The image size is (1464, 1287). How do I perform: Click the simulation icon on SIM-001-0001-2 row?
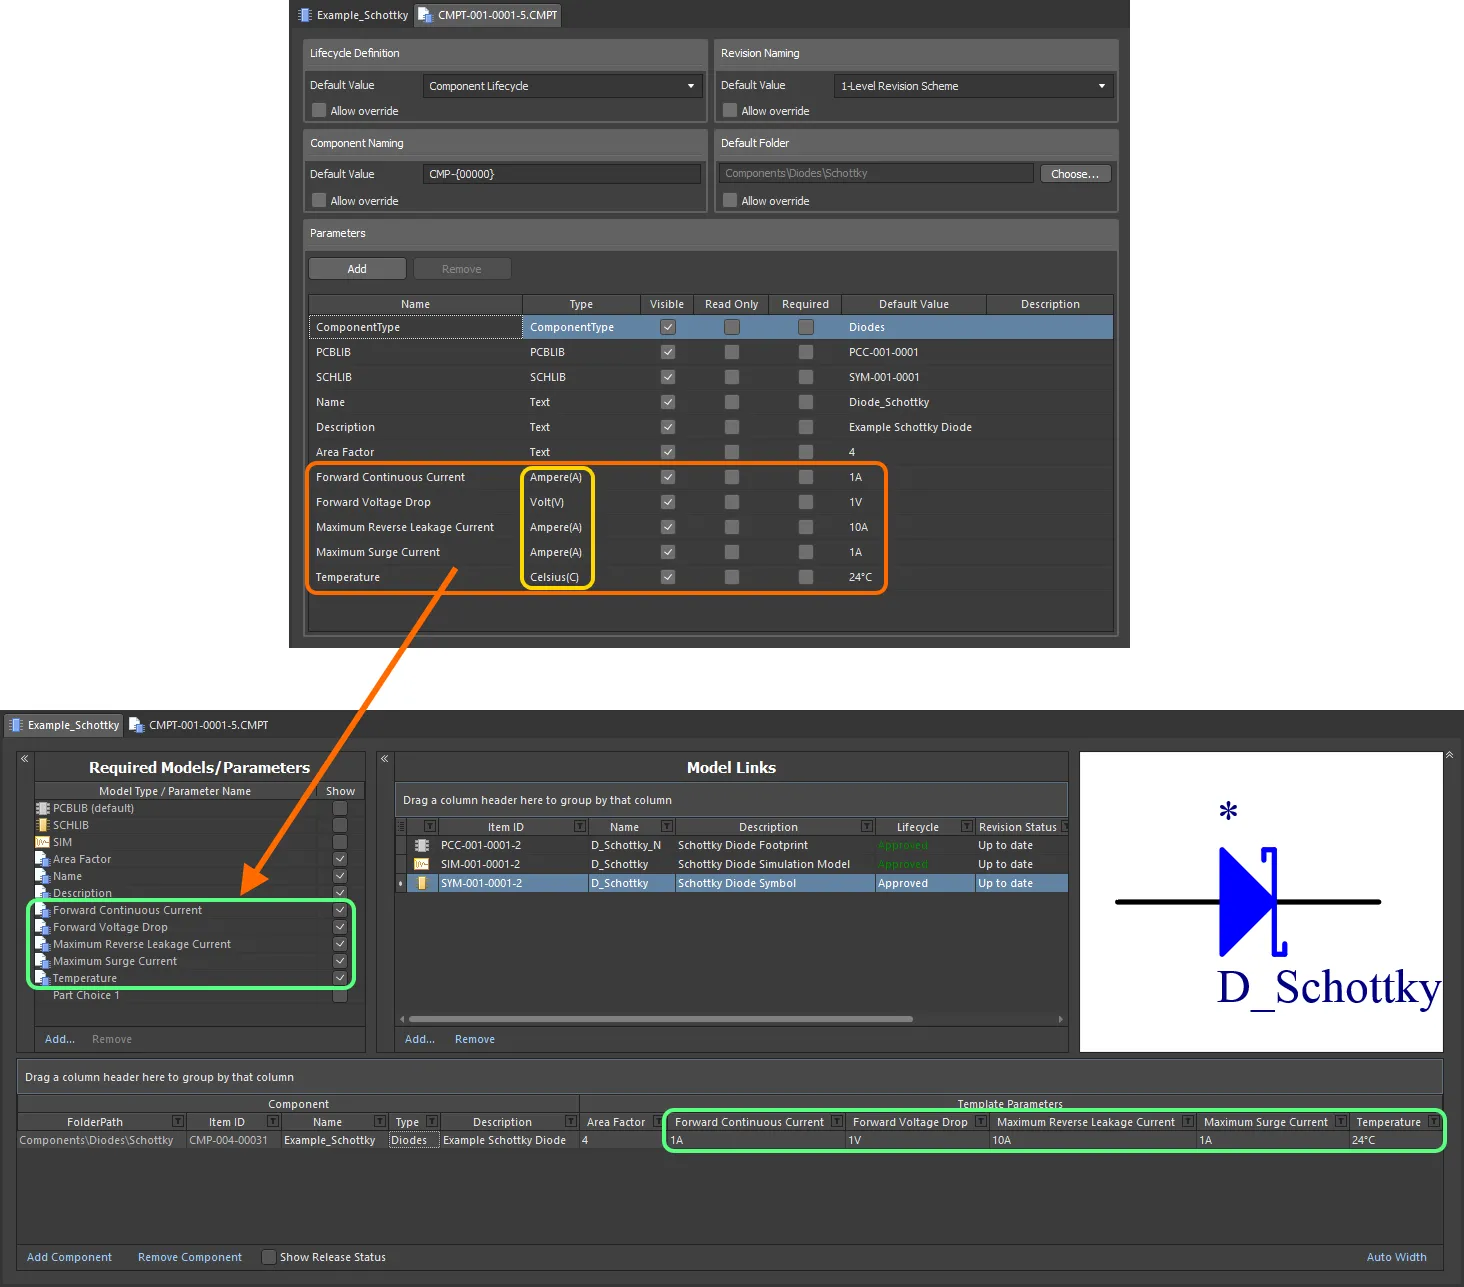tap(421, 864)
